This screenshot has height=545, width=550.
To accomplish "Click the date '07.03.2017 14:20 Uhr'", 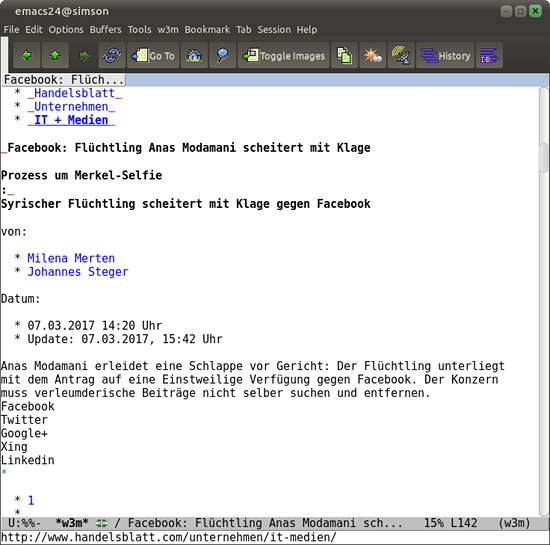I will tap(95, 325).
